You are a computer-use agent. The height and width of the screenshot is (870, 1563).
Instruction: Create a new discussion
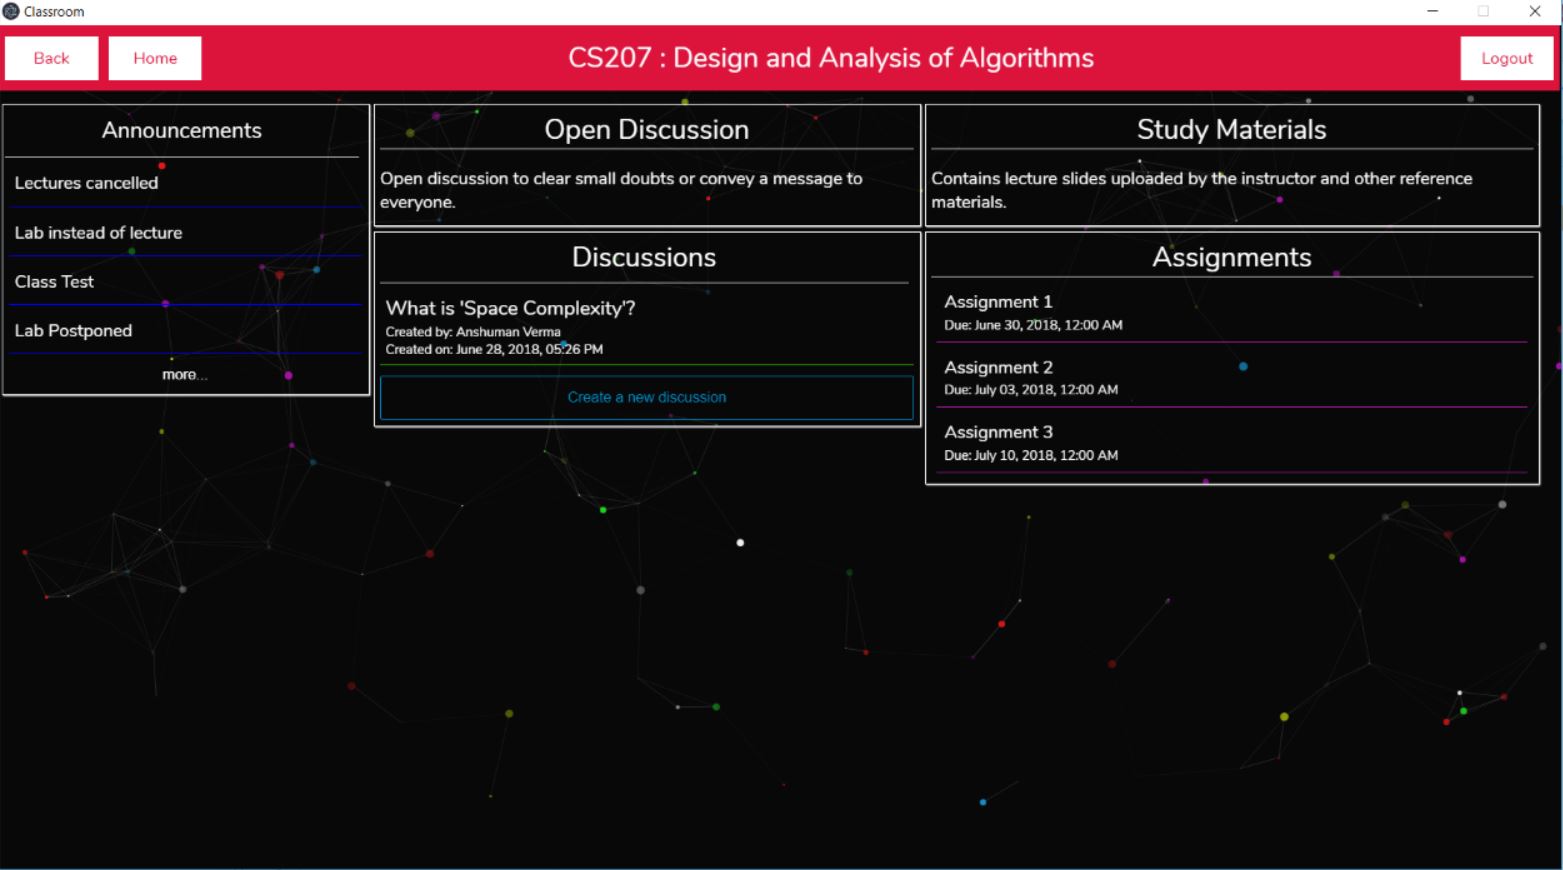coord(647,397)
